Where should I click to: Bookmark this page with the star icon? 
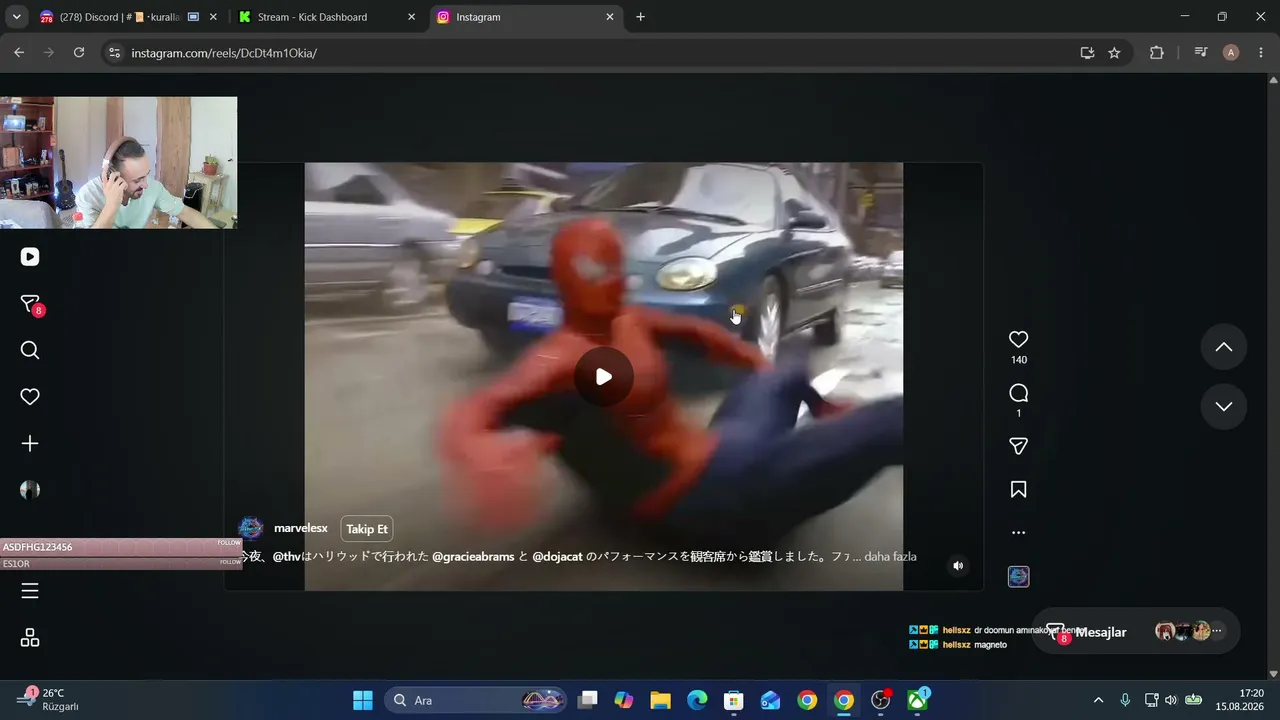pyautogui.click(x=1114, y=53)
